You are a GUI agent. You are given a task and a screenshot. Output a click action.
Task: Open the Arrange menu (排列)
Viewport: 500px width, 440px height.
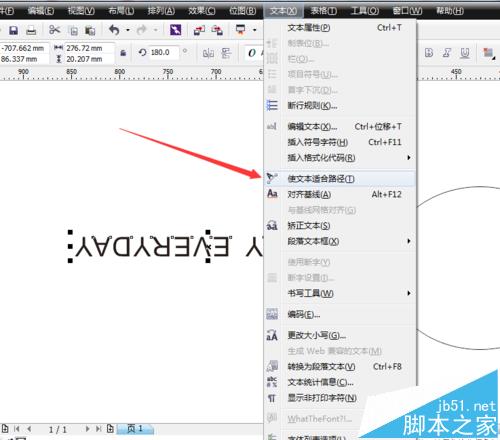tap(161, 11)
